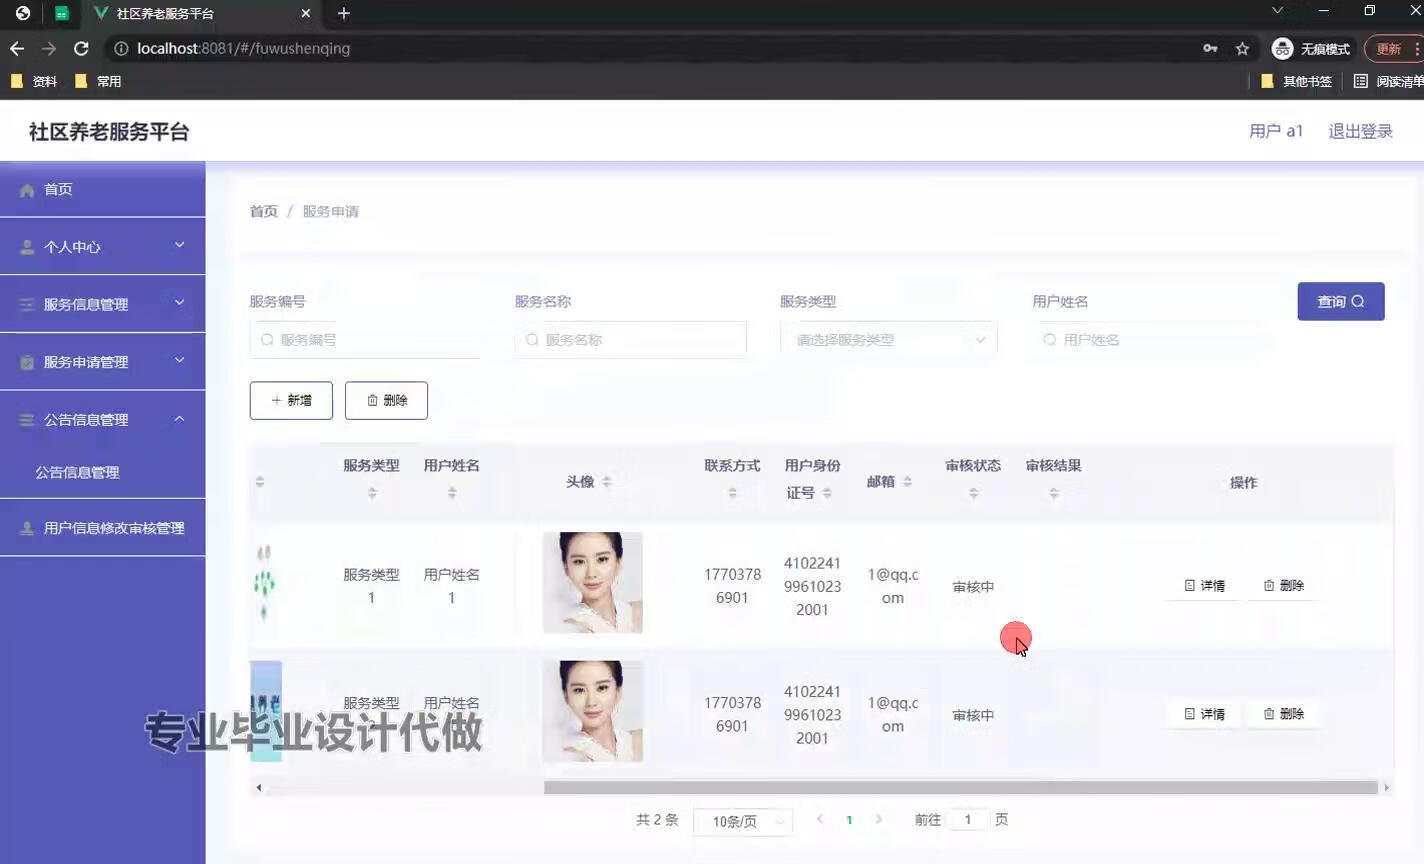Click 退出登录 logout link

coord(1360,131)
